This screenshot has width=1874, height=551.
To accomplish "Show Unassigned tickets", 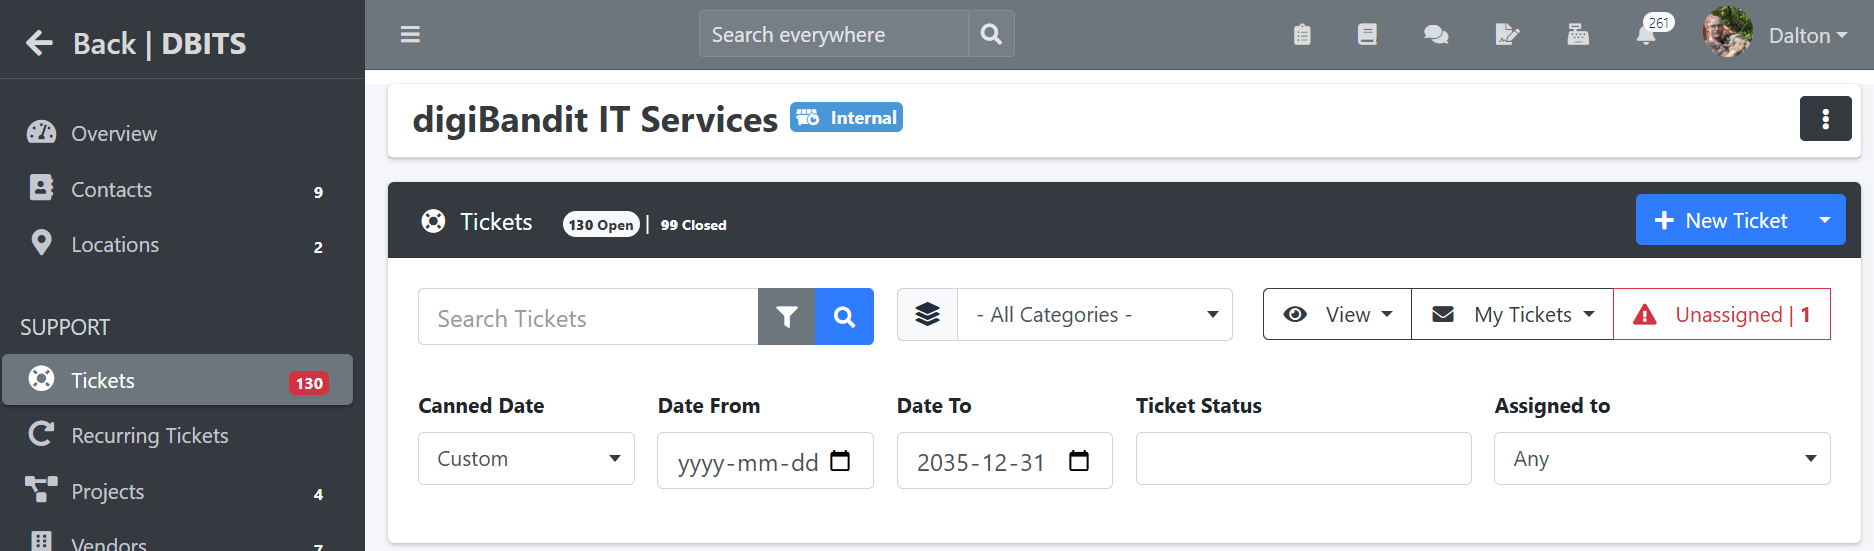I will coord(1722,315).
